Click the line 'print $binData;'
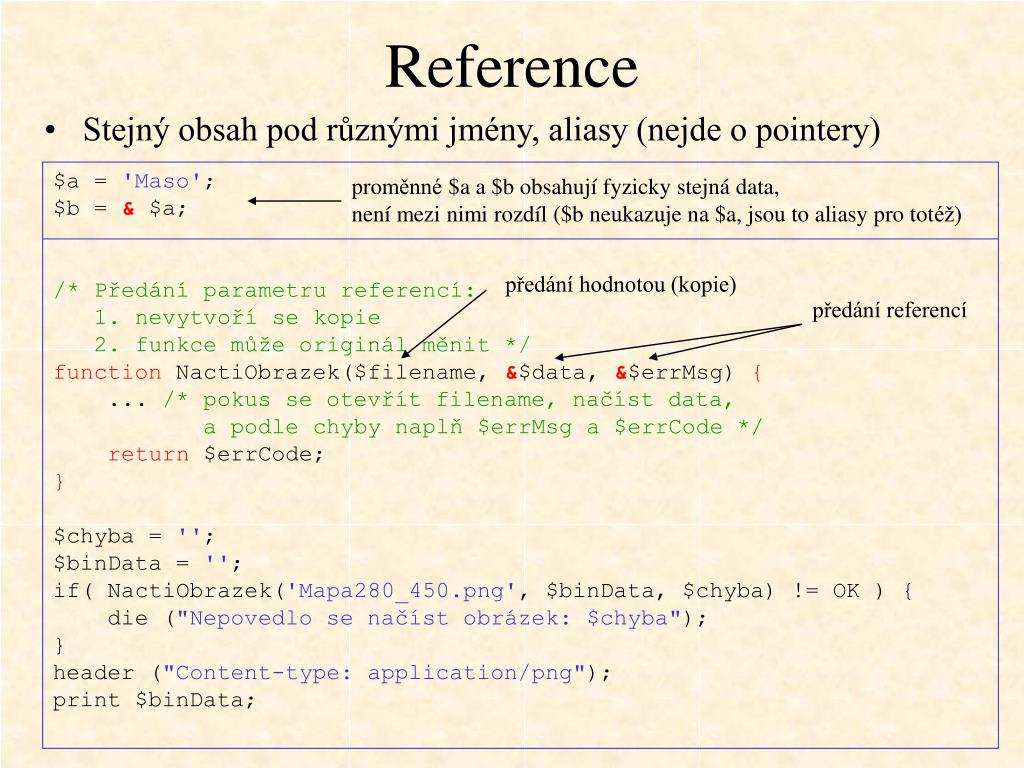 click(x=154, y=701)
